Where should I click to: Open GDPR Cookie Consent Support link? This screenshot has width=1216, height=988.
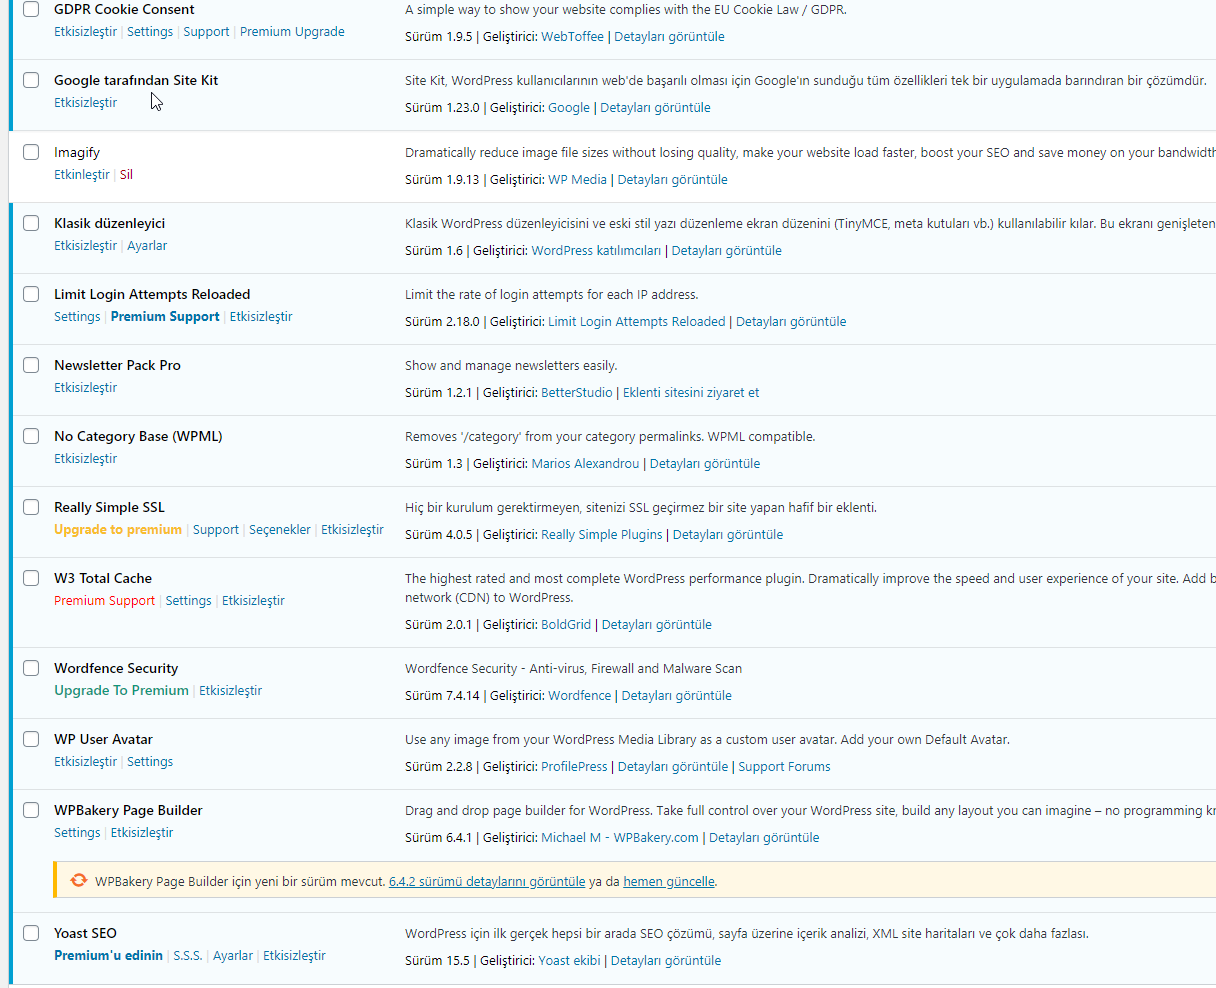click(206, 31)
